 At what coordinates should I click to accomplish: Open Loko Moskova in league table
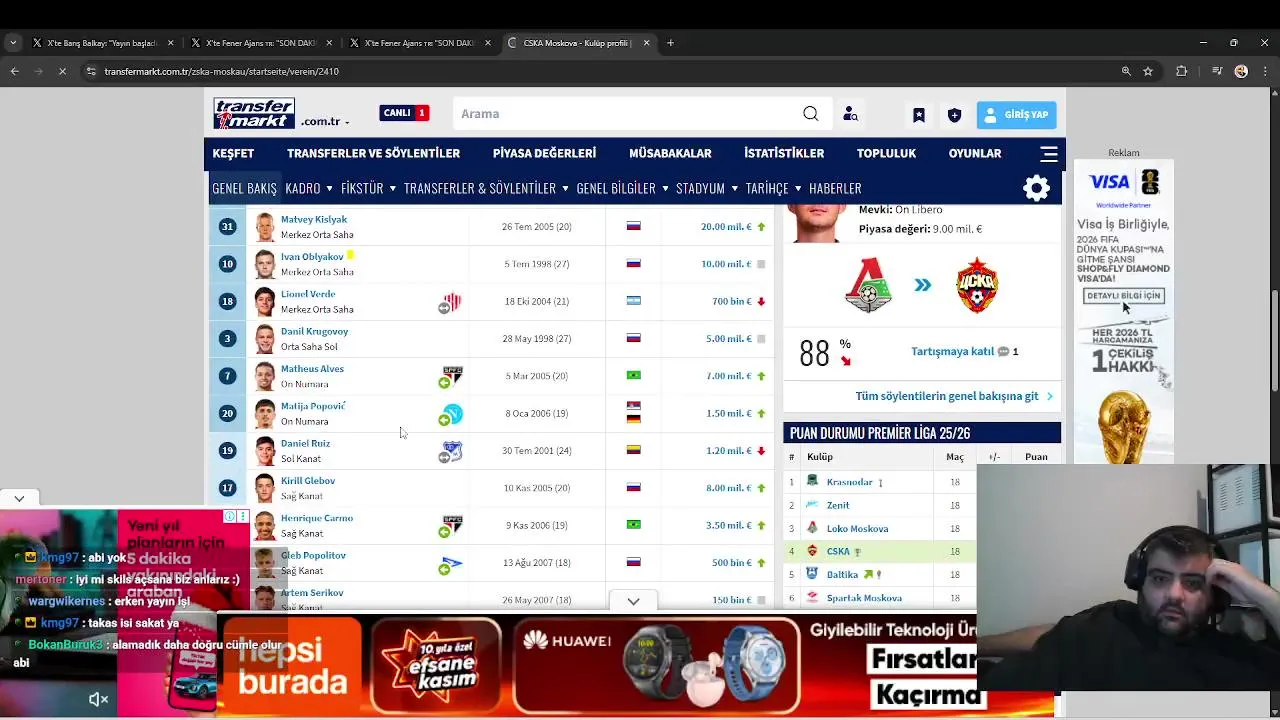coord(857,528)
